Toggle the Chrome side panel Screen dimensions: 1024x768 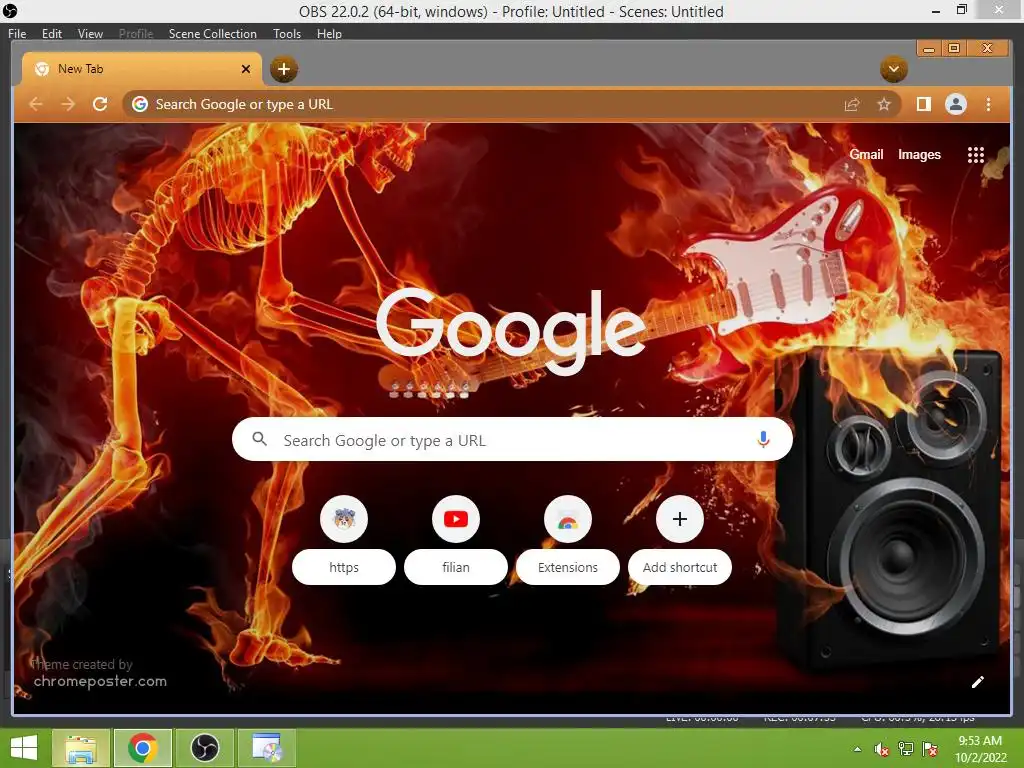923,104
